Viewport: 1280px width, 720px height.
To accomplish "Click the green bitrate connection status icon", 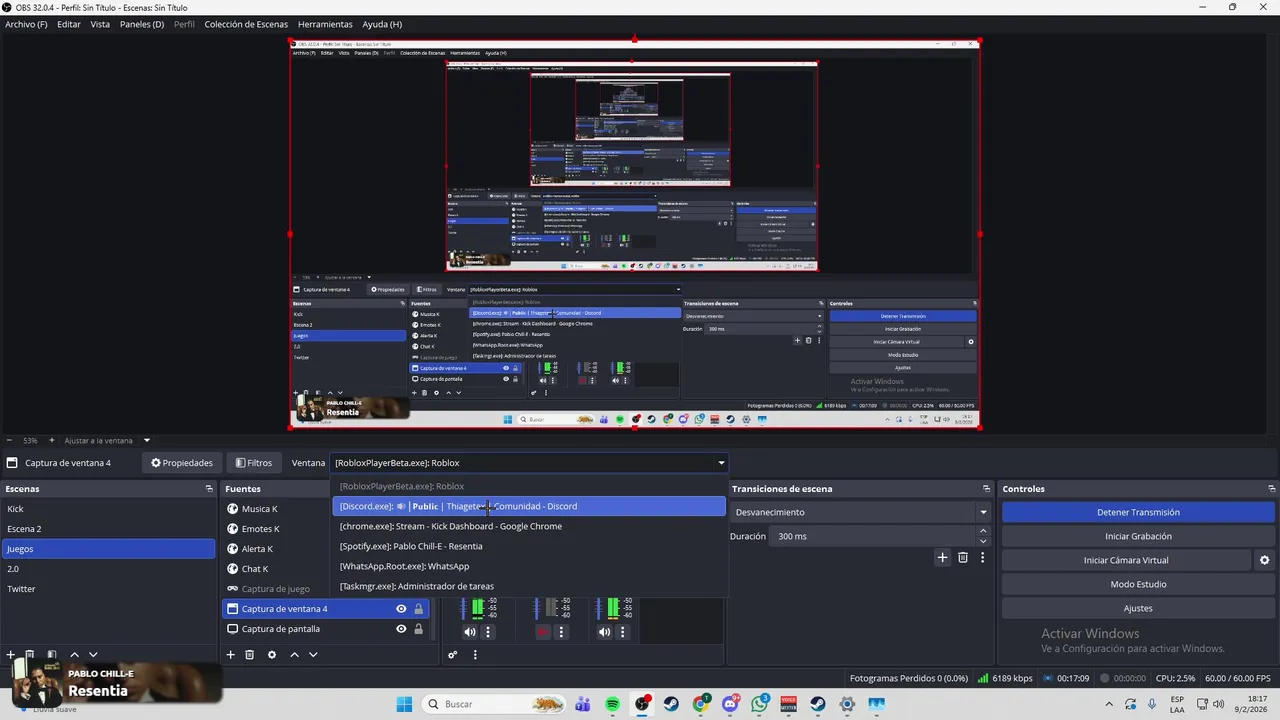I will click(983, 678).
